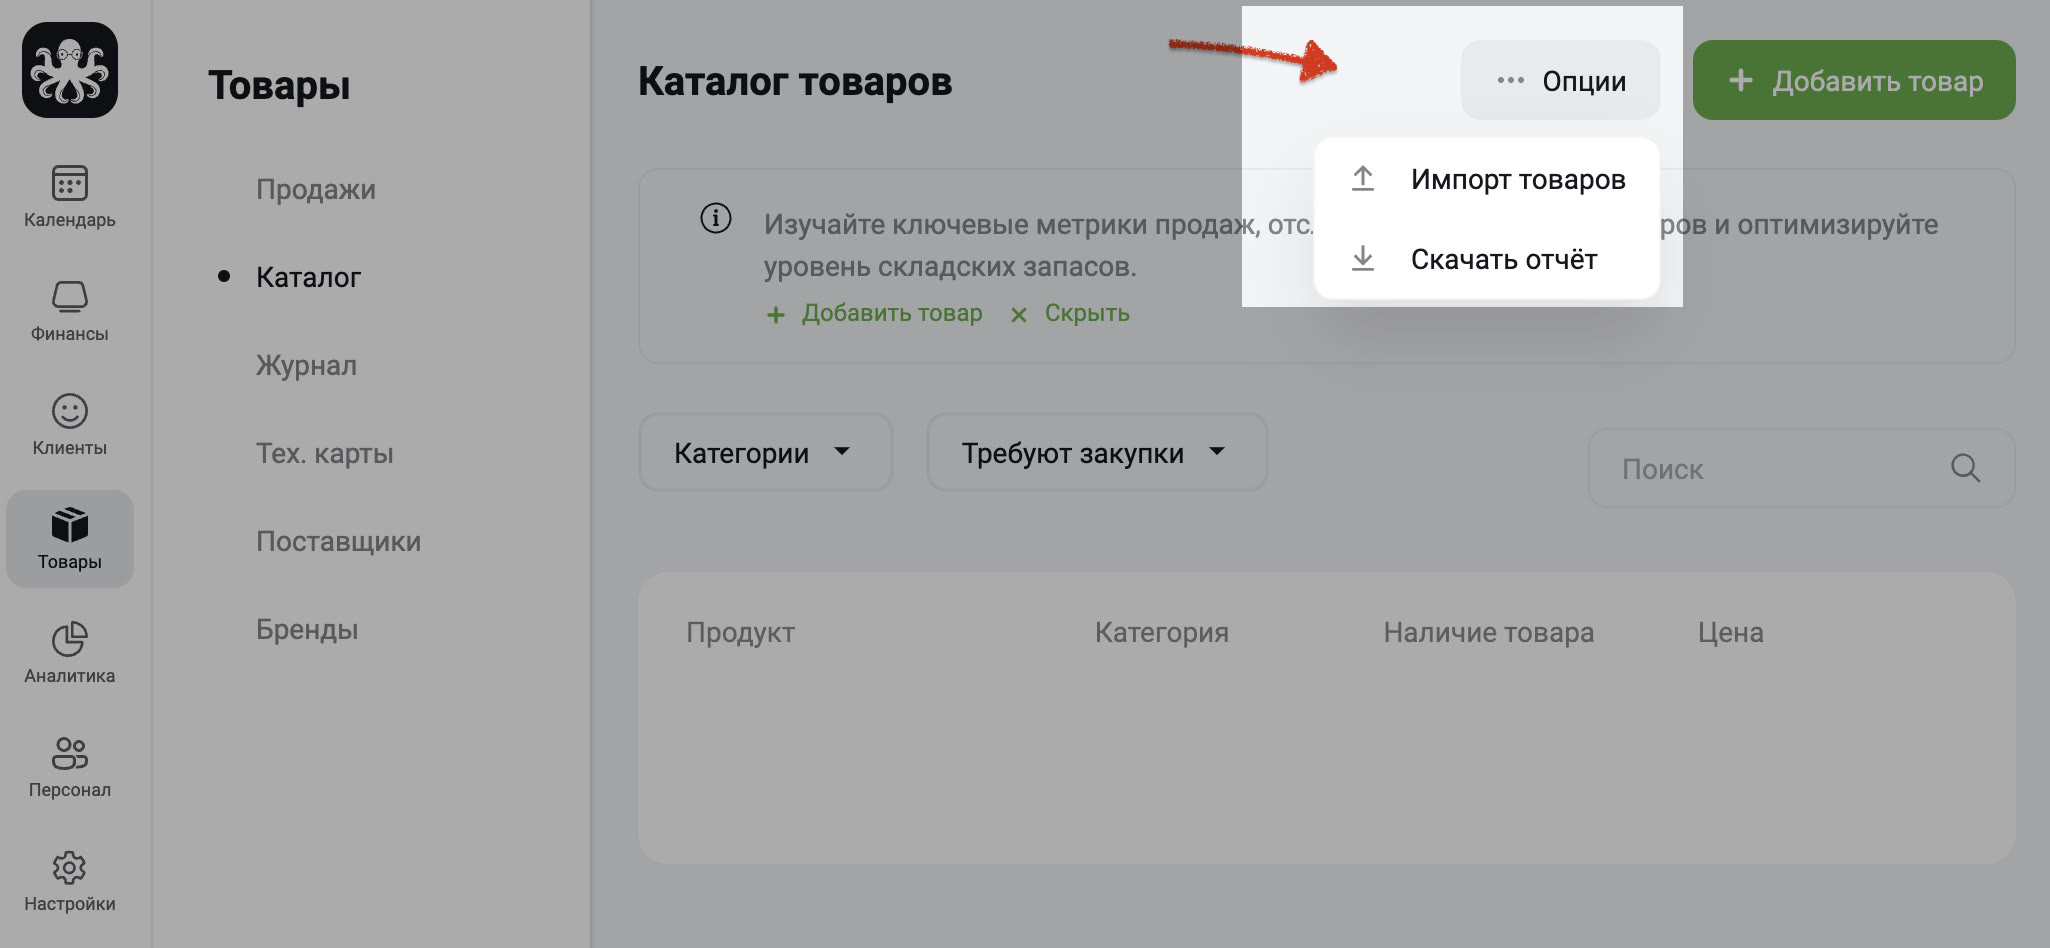Click the Добавить товар link in banner
Image resolution: width=2050 pixels, height=948 pixels.
click(892, 313)
